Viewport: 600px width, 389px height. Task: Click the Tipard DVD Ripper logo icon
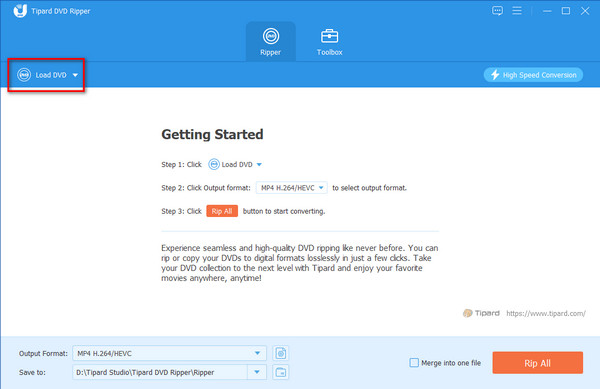coord(20,11)
